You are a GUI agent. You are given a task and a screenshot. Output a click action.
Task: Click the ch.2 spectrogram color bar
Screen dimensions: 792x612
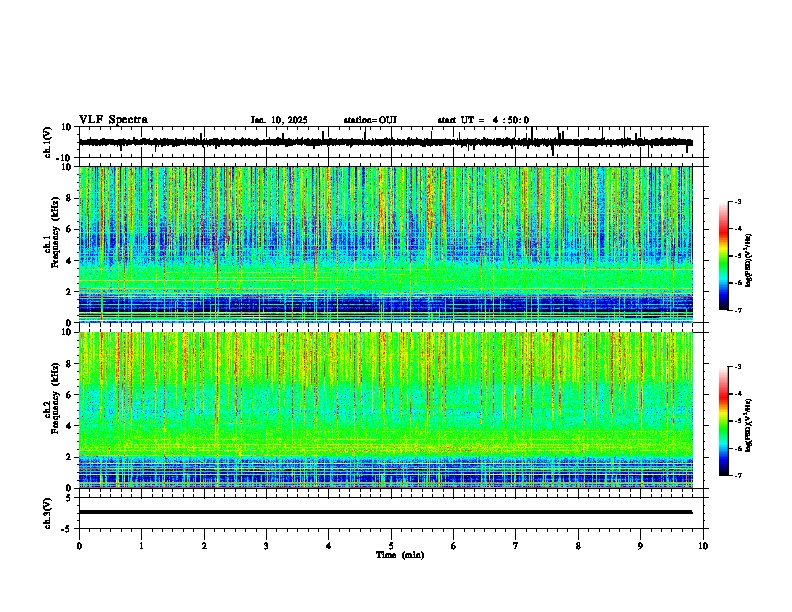pyautogui.click(x=723, y=421)
